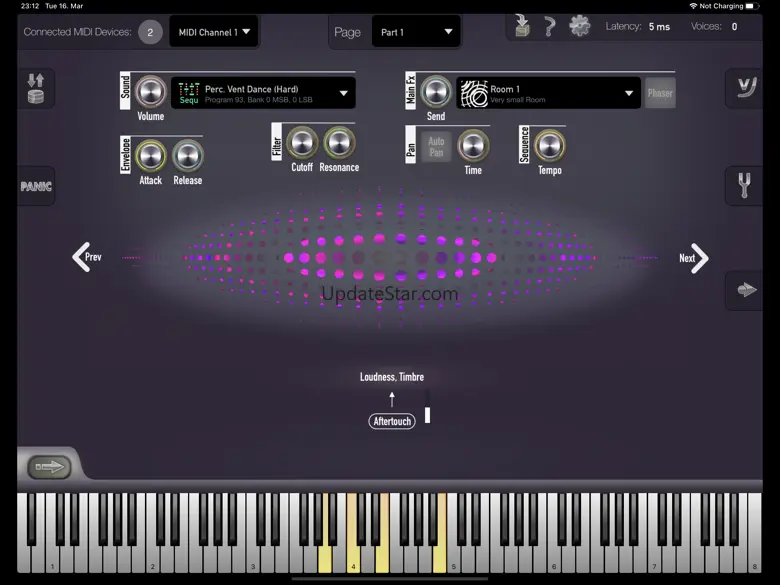Click the save/download box icon in top bar
The width and height of the screenshot is (780, 585).
pos(521,26)
